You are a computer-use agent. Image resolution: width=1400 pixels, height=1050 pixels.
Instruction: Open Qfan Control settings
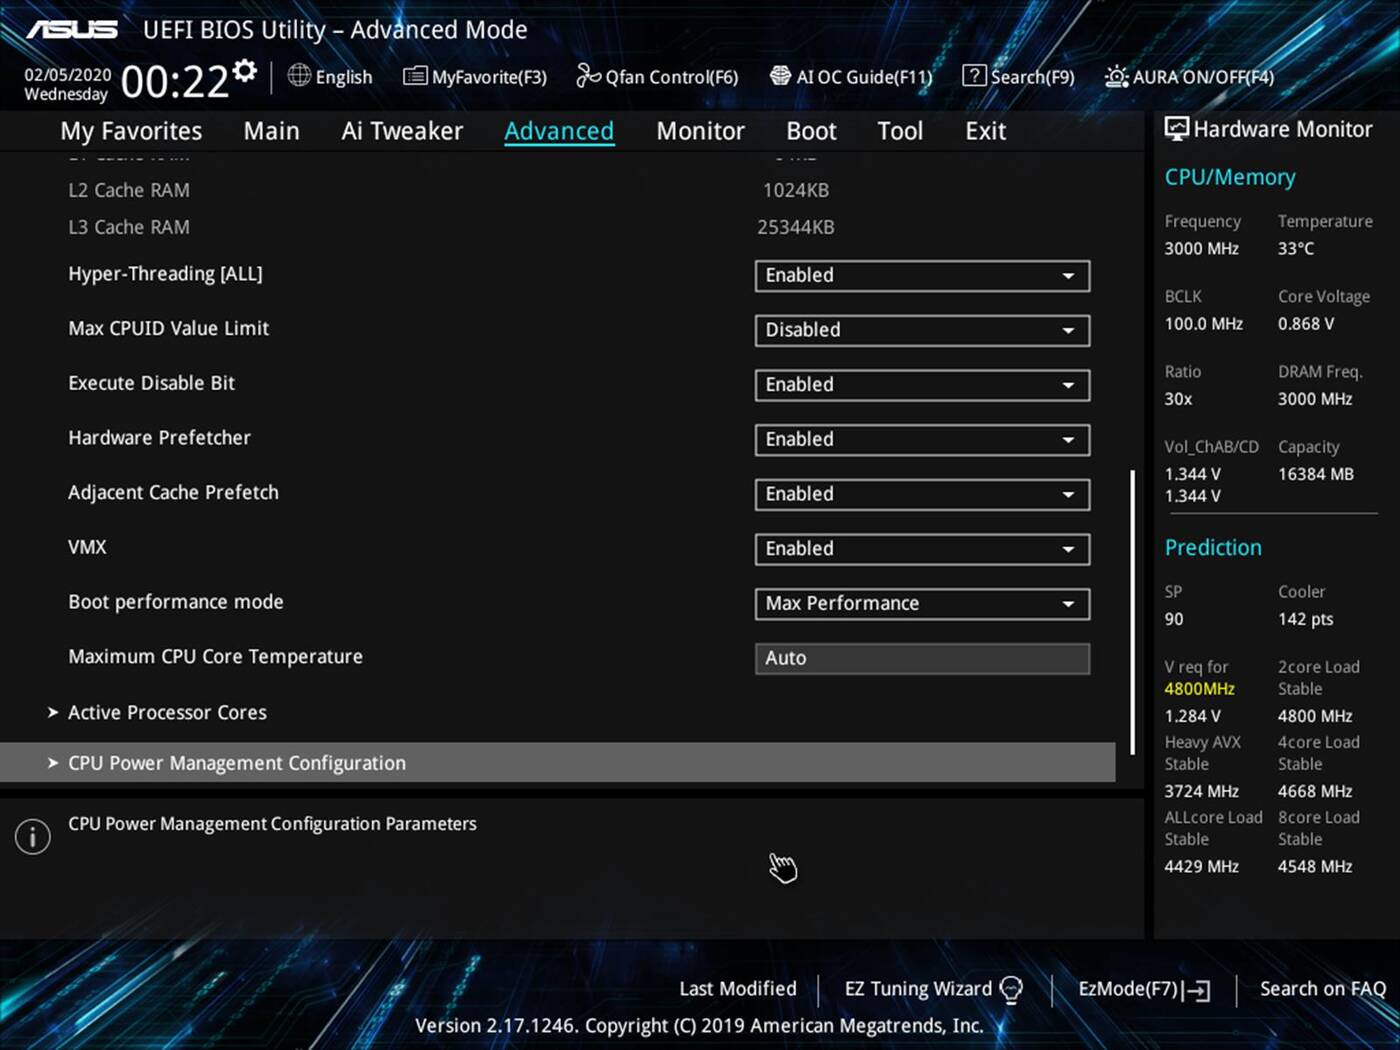tap(656, 76)
